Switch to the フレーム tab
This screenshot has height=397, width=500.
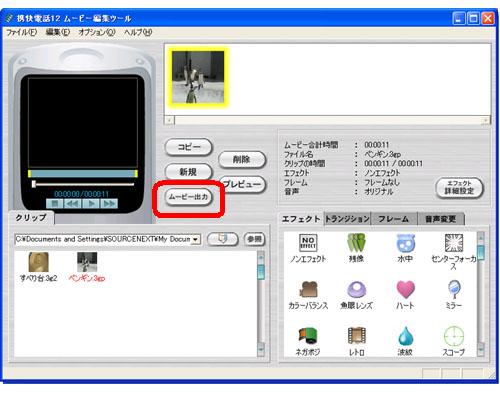click(x=393, y=219)
